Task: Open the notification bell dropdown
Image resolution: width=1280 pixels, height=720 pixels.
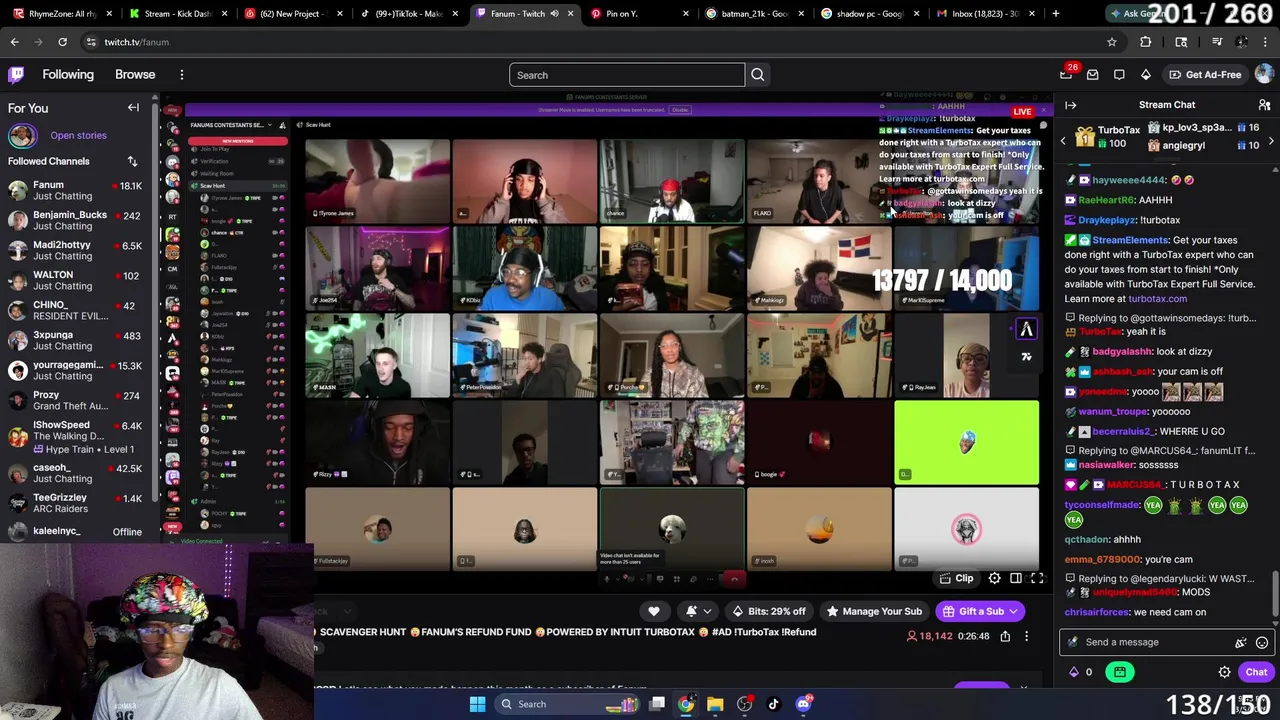Action: 698,611
